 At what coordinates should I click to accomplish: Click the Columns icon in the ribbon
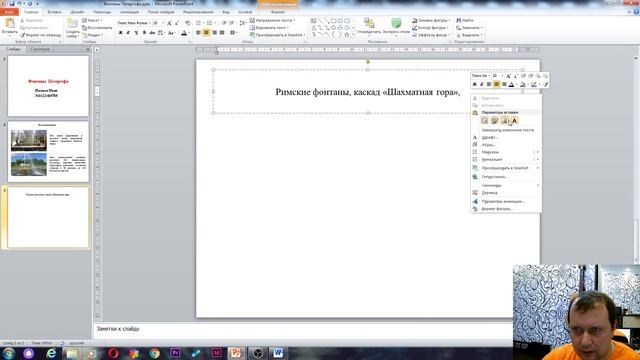pos(233,33)
